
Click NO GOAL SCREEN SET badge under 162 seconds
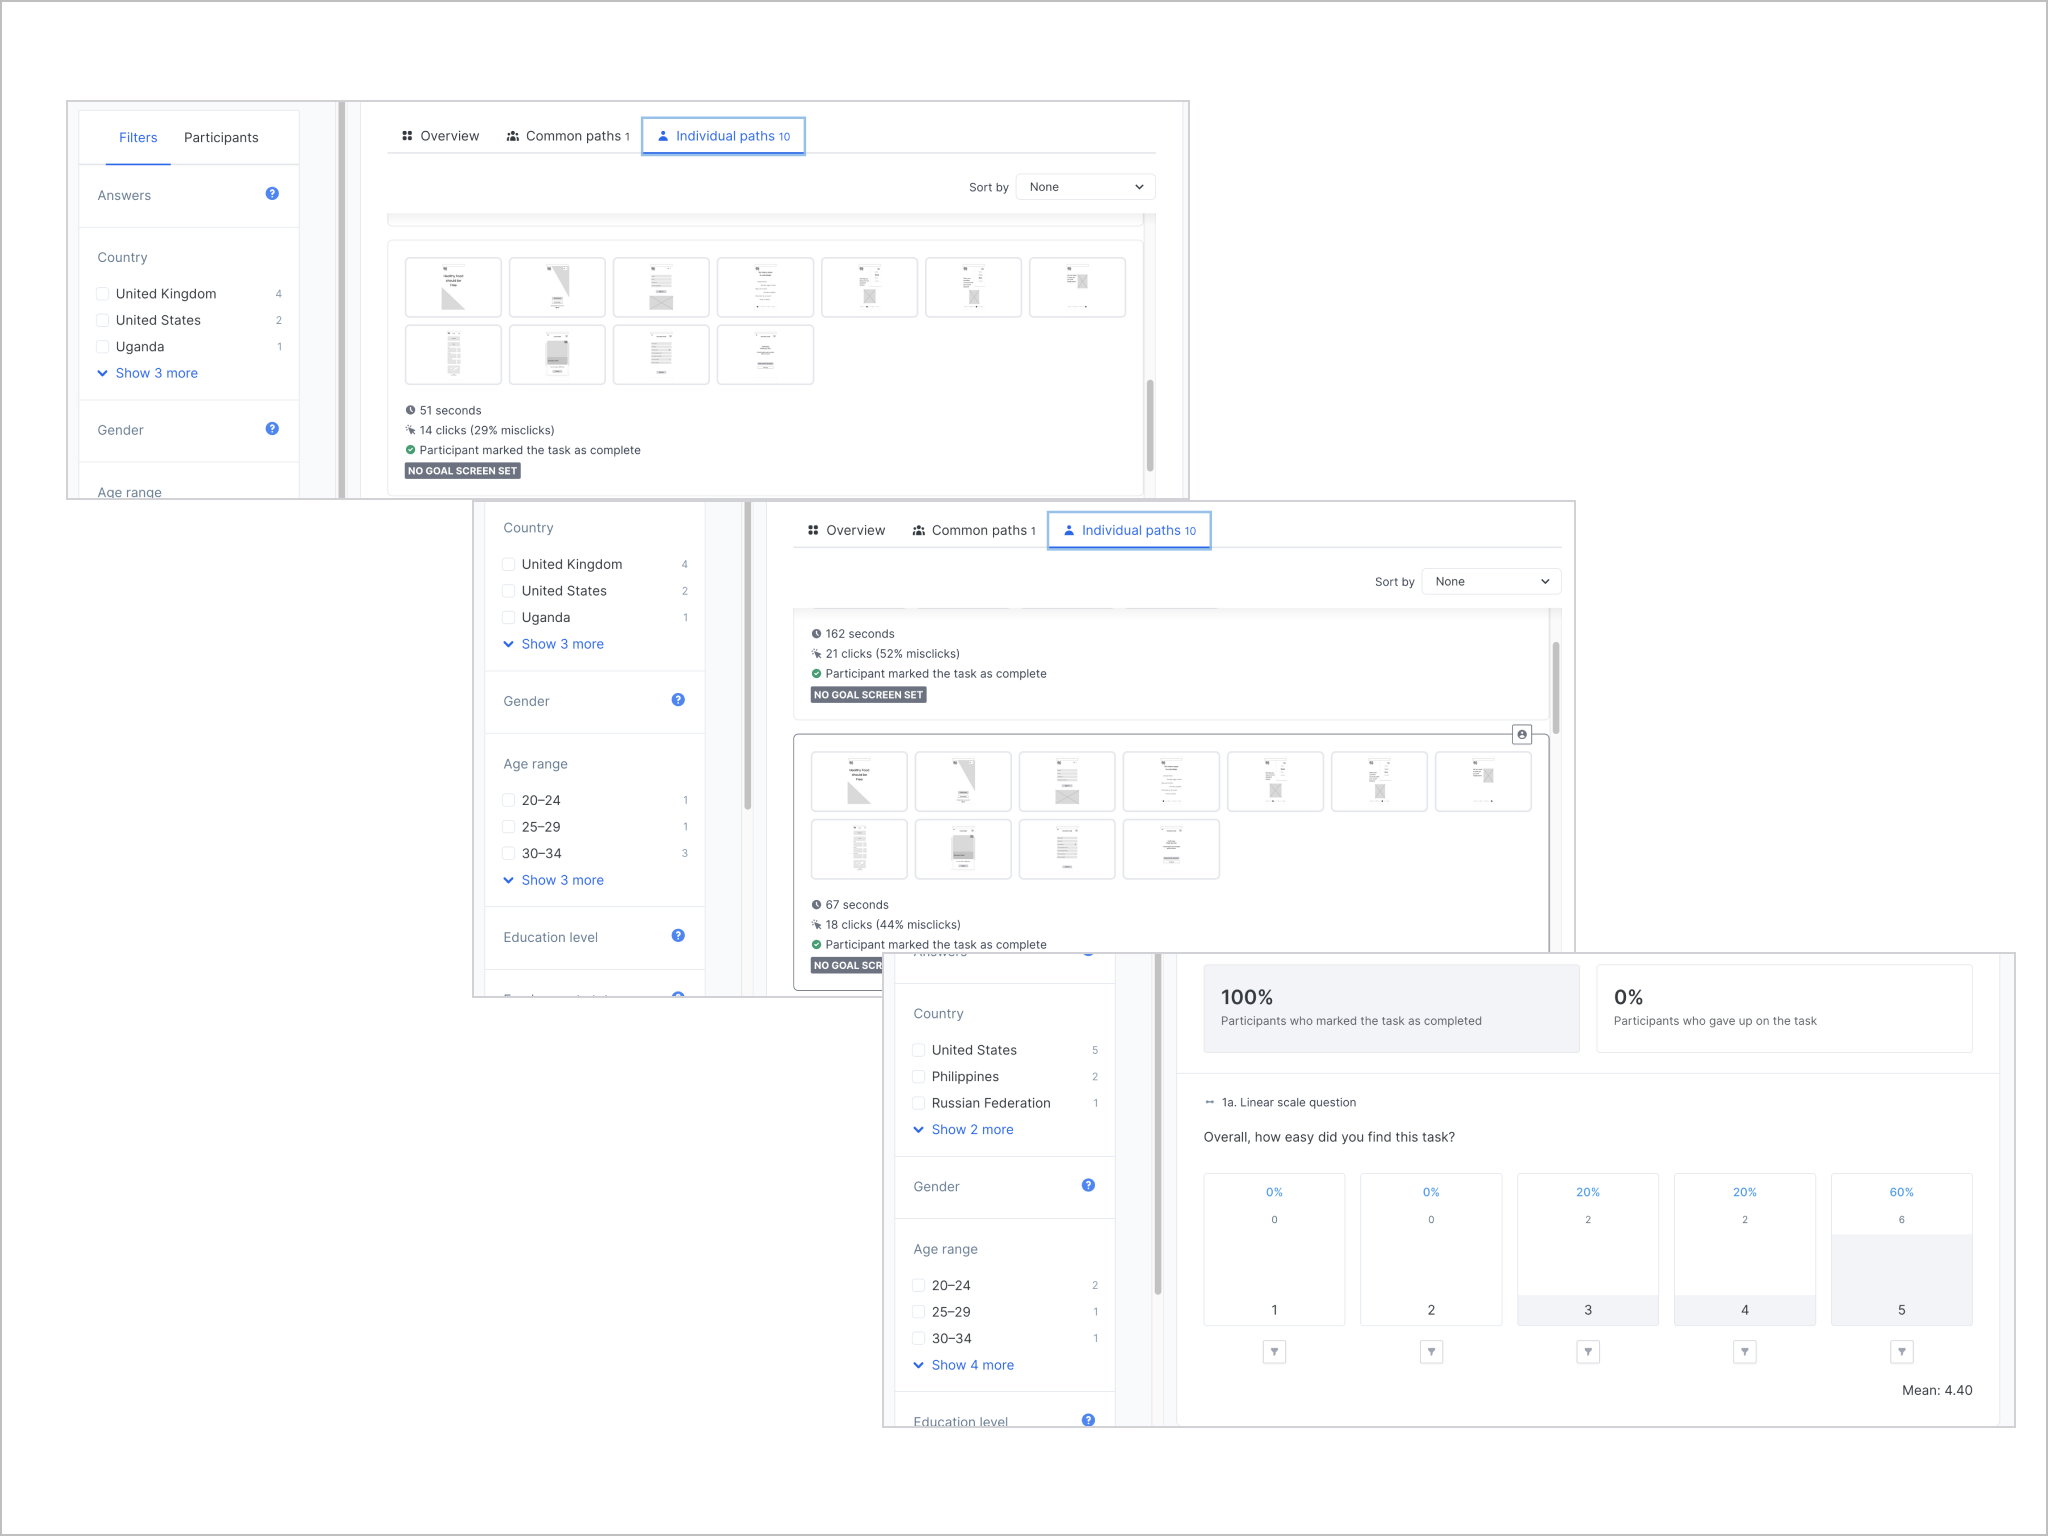coord(869,695)
